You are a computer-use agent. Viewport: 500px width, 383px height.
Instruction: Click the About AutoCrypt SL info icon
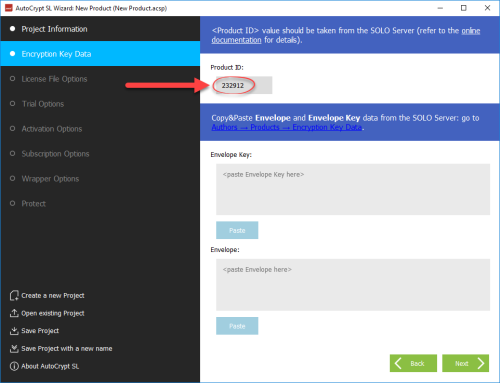point(14,366)
